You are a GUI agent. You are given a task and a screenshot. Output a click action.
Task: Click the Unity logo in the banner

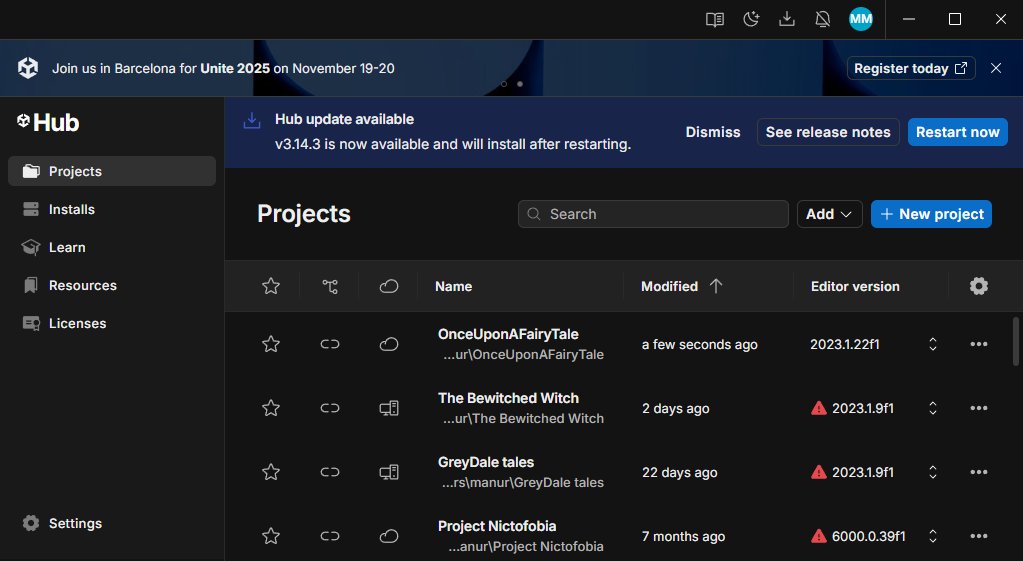point(28,68)
